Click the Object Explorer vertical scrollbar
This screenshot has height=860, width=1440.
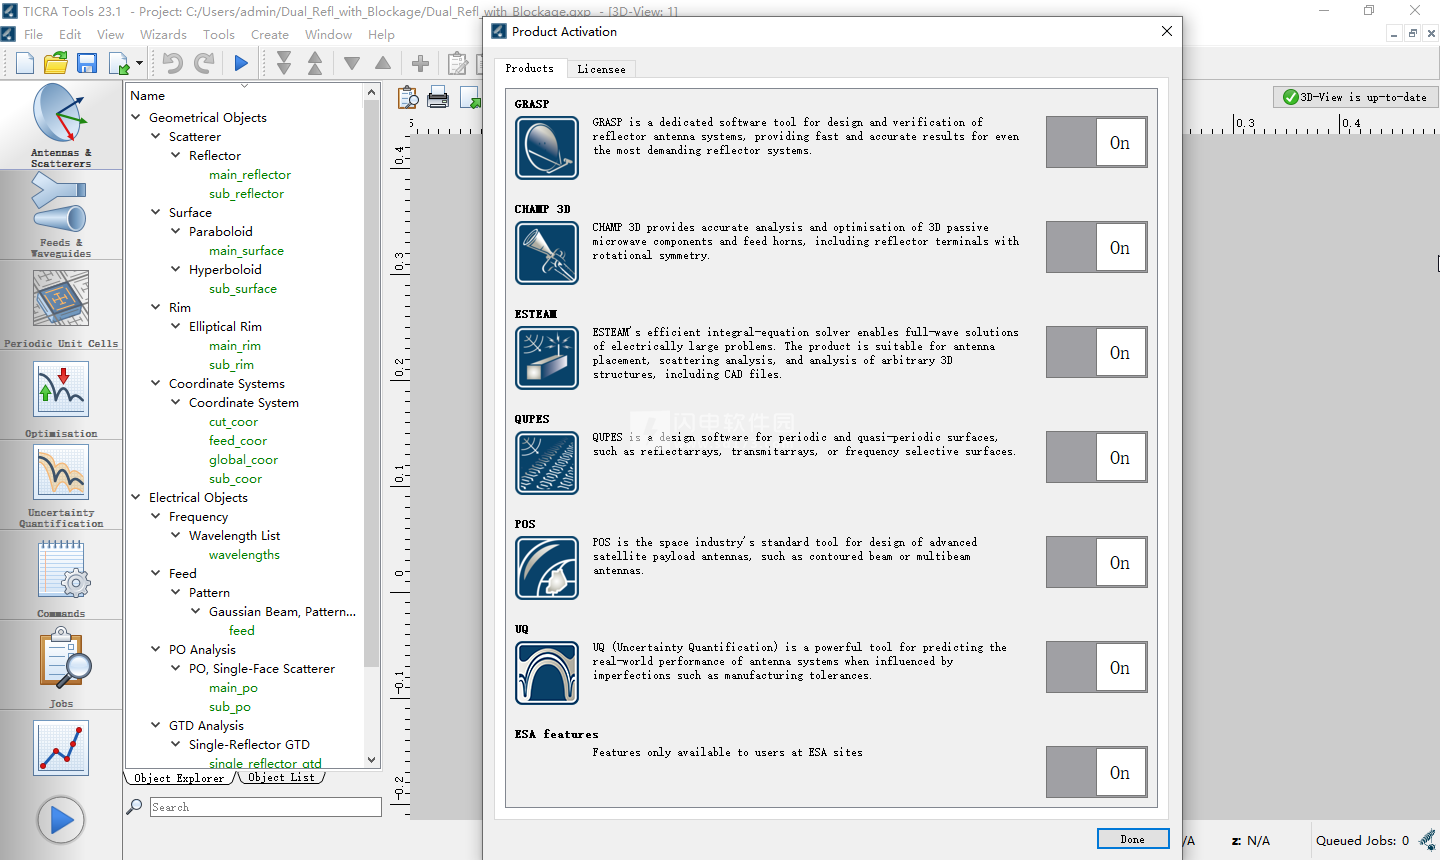click(x=372, y=426)
